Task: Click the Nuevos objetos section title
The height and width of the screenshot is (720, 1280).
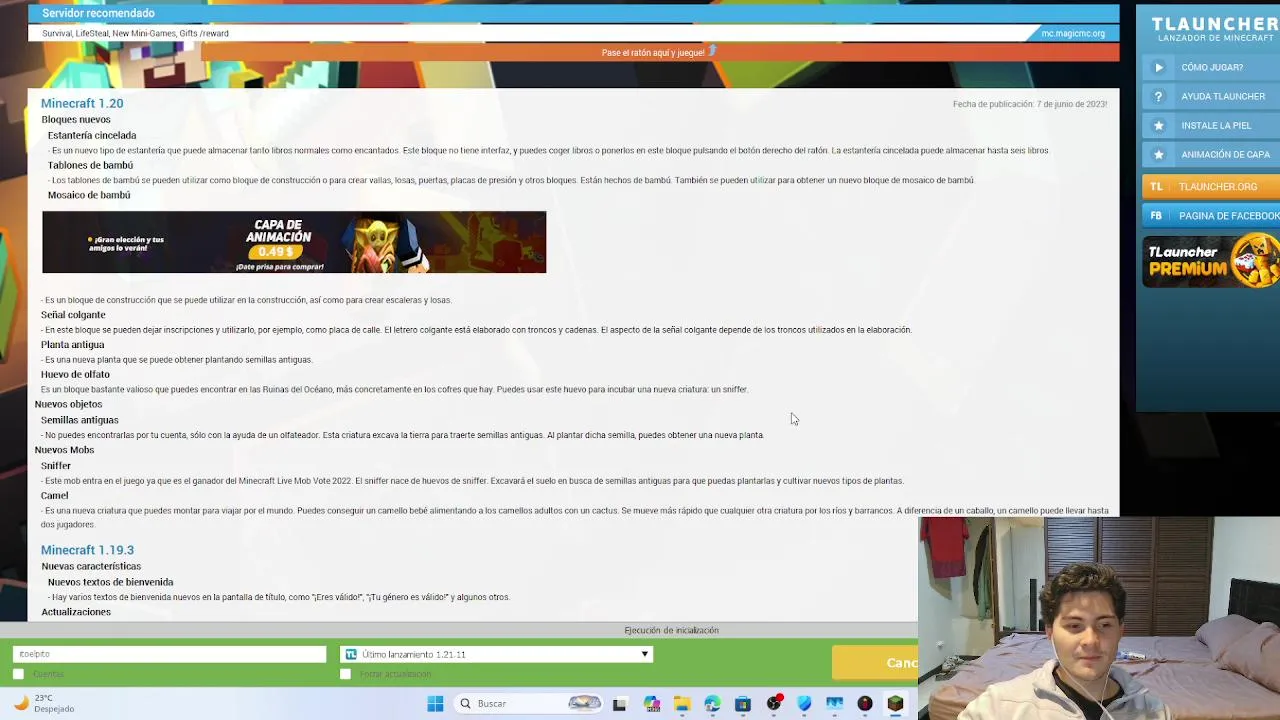Action: point(68,404)
